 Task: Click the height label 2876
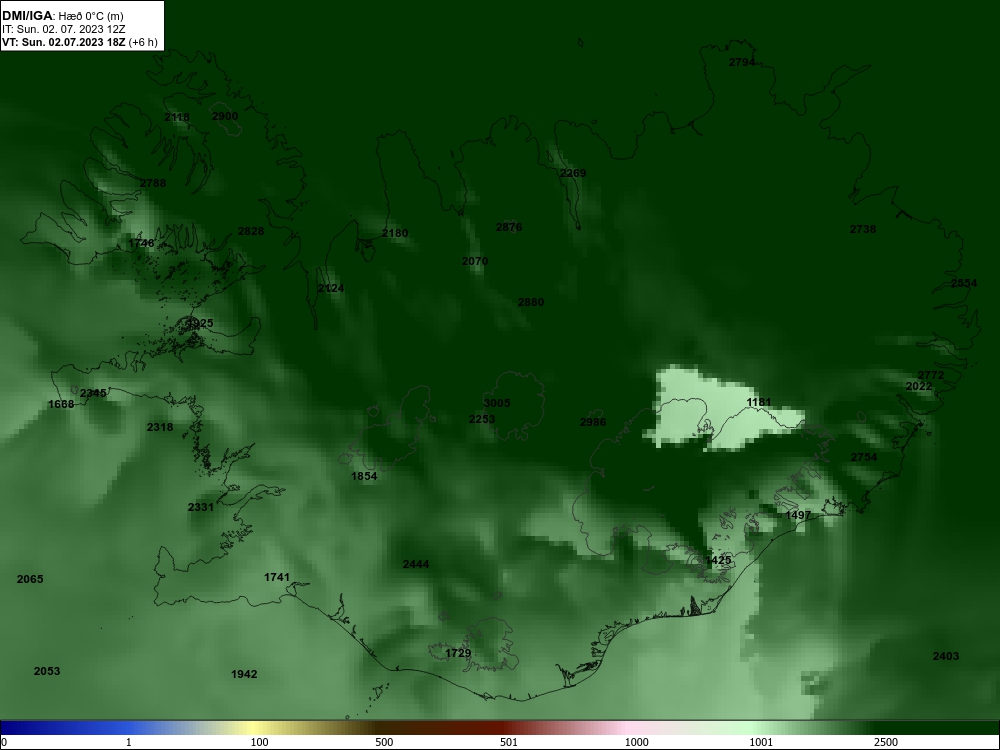point(509,226)
